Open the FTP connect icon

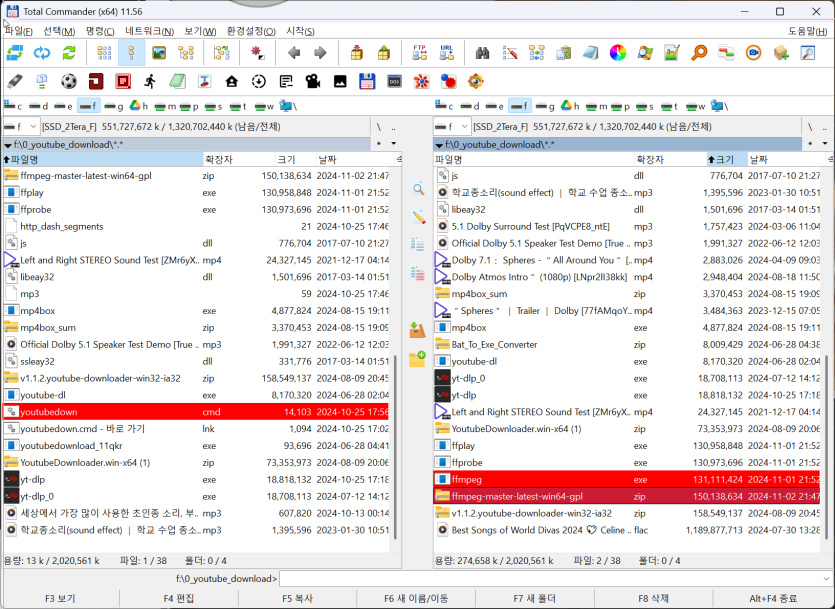(420, 53)
